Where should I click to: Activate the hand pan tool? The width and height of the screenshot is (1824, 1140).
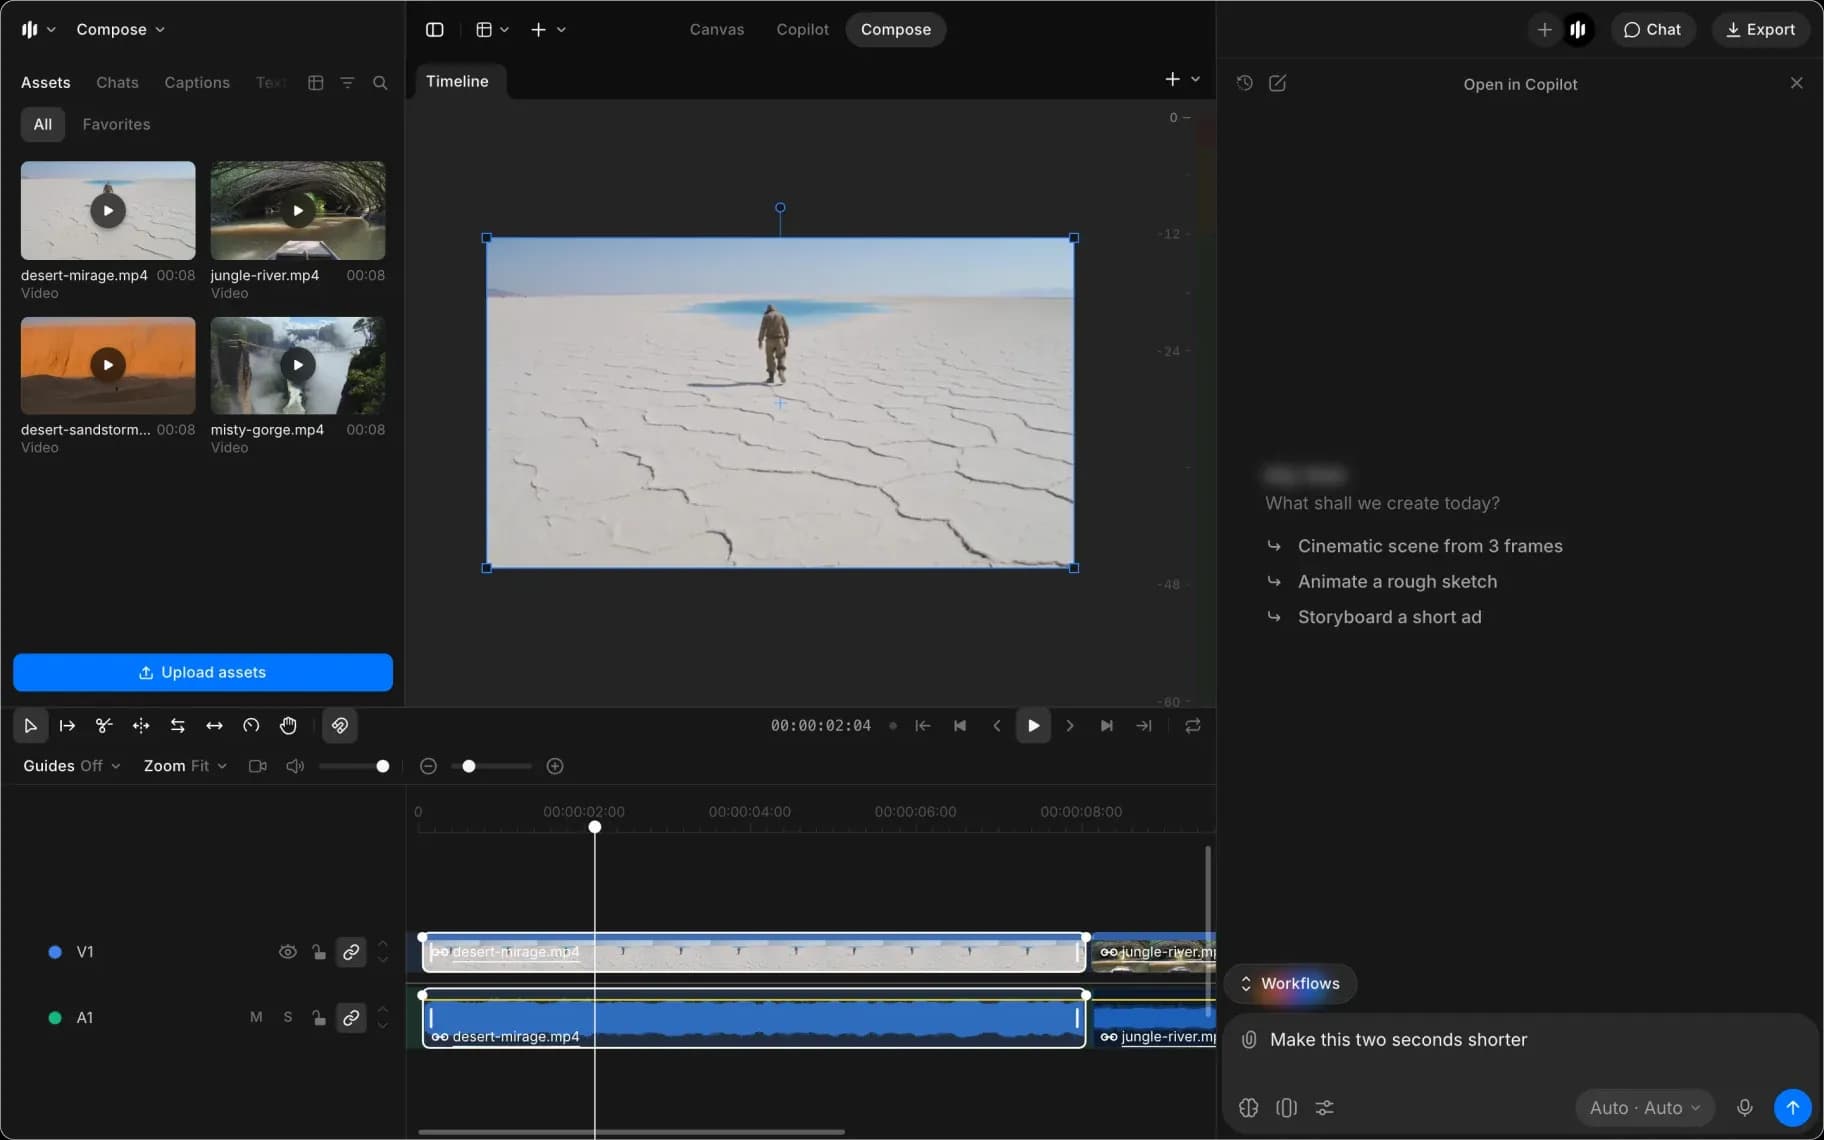click(288, 726)
